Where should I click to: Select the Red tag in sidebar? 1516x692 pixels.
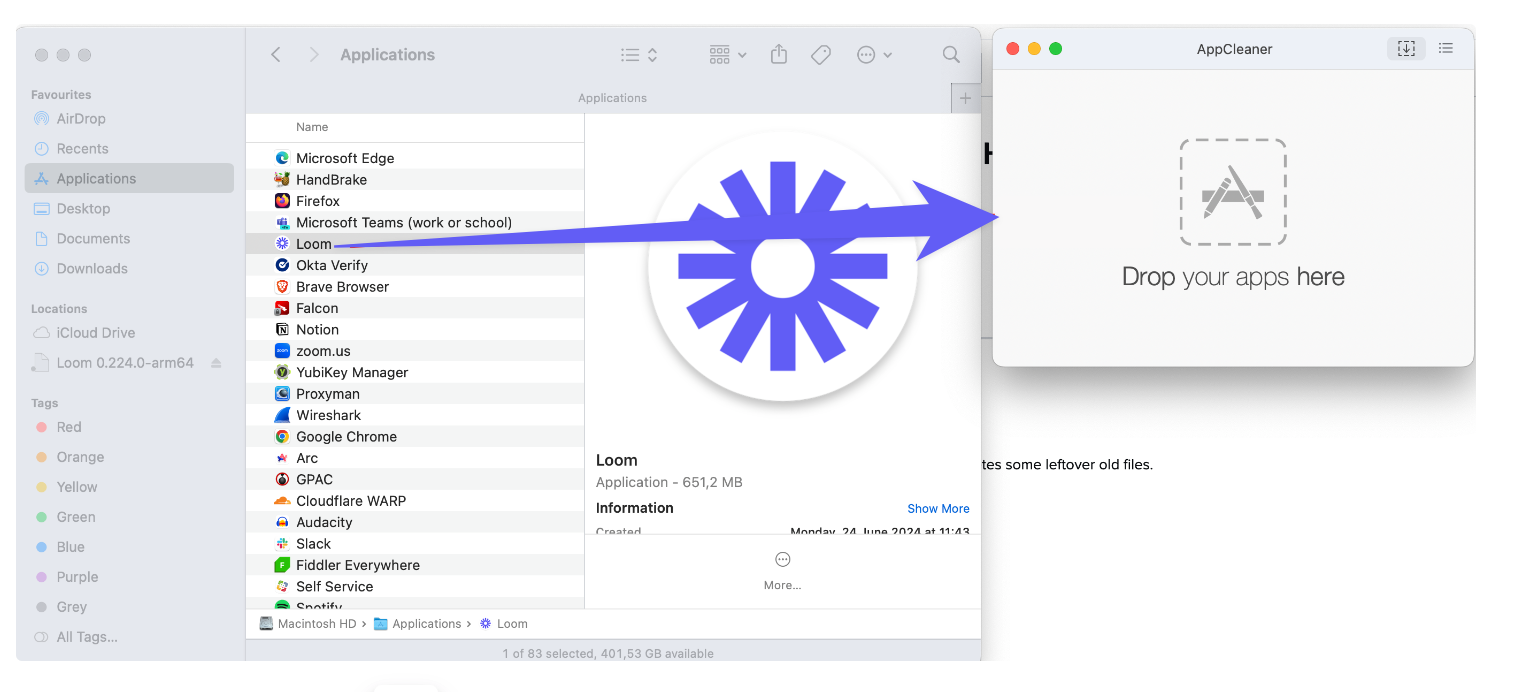[x=69, y=427]
